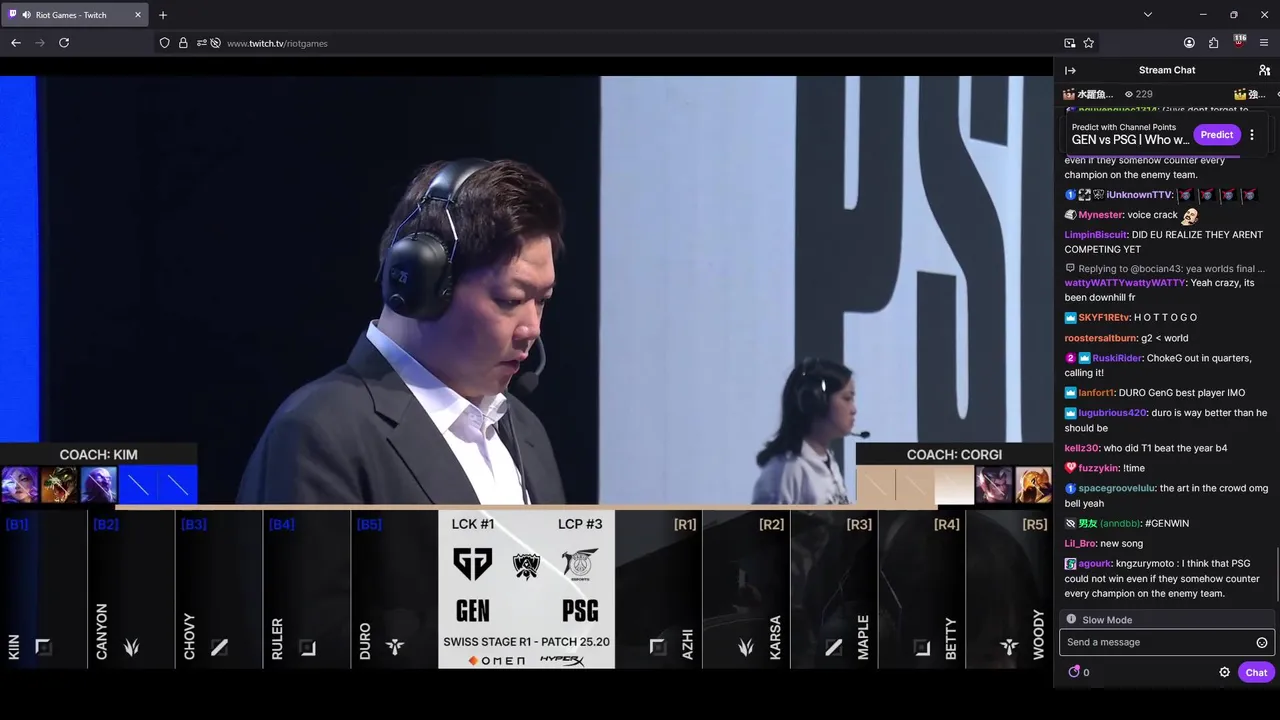Click username RuskiRider in chat
Screen dimensions: 1280x720
[1116, 358]
